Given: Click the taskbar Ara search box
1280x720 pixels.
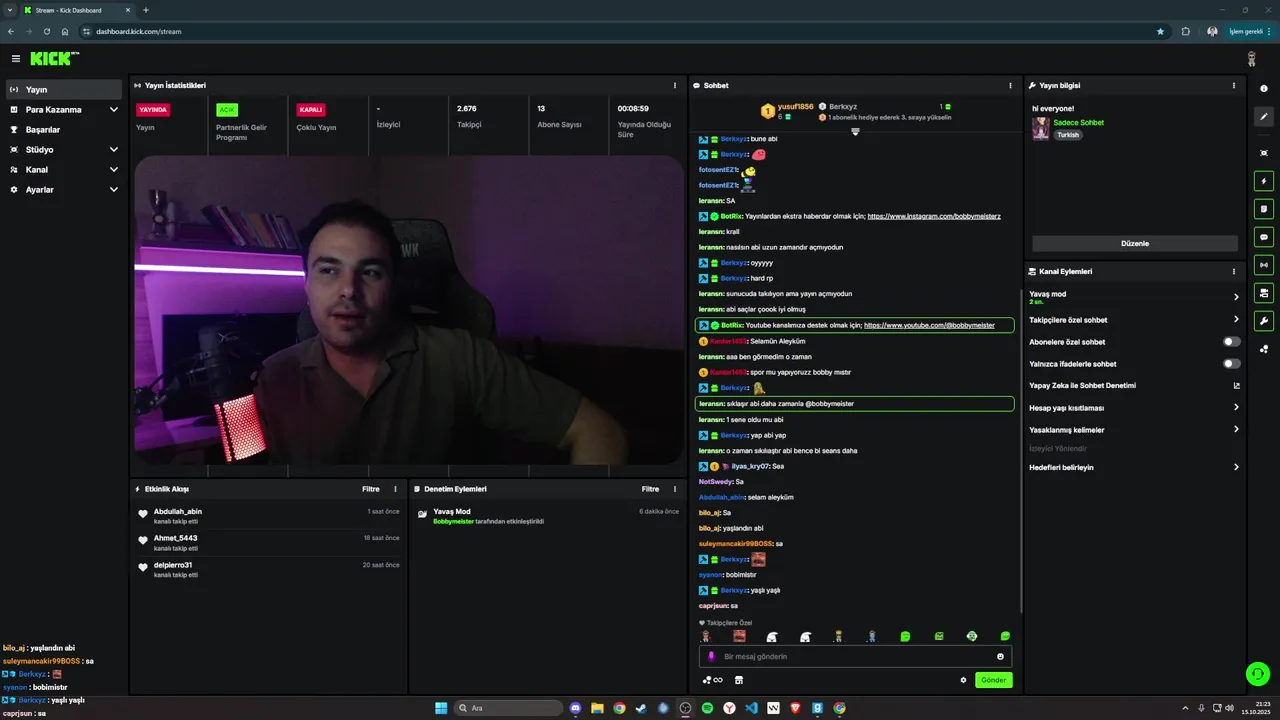Looking at the screenshot, I should coord(509,708).
